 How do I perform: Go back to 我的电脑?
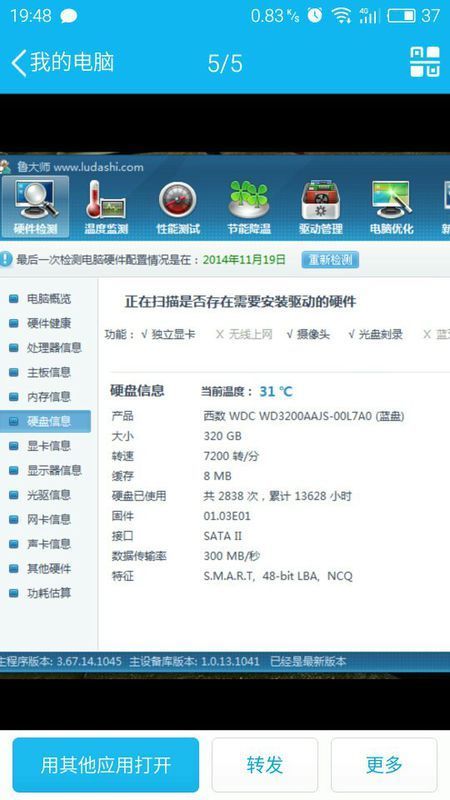tap(62, 63)
